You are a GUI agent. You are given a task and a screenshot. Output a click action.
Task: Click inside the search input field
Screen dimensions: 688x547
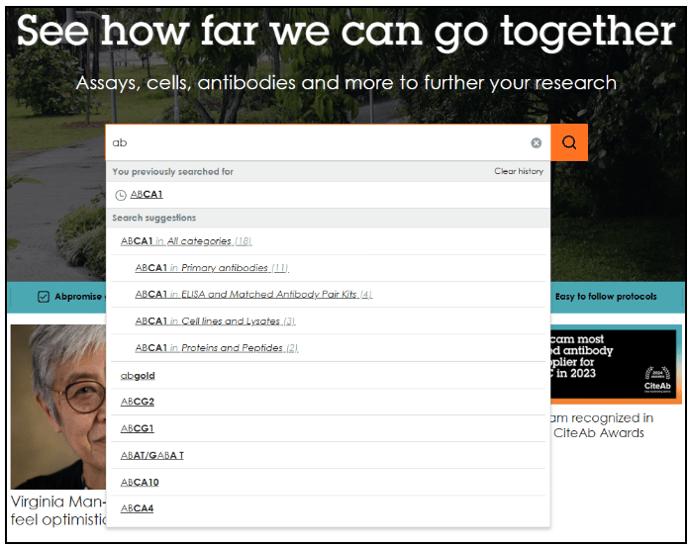pyautogui.click(x=318, y=143)
